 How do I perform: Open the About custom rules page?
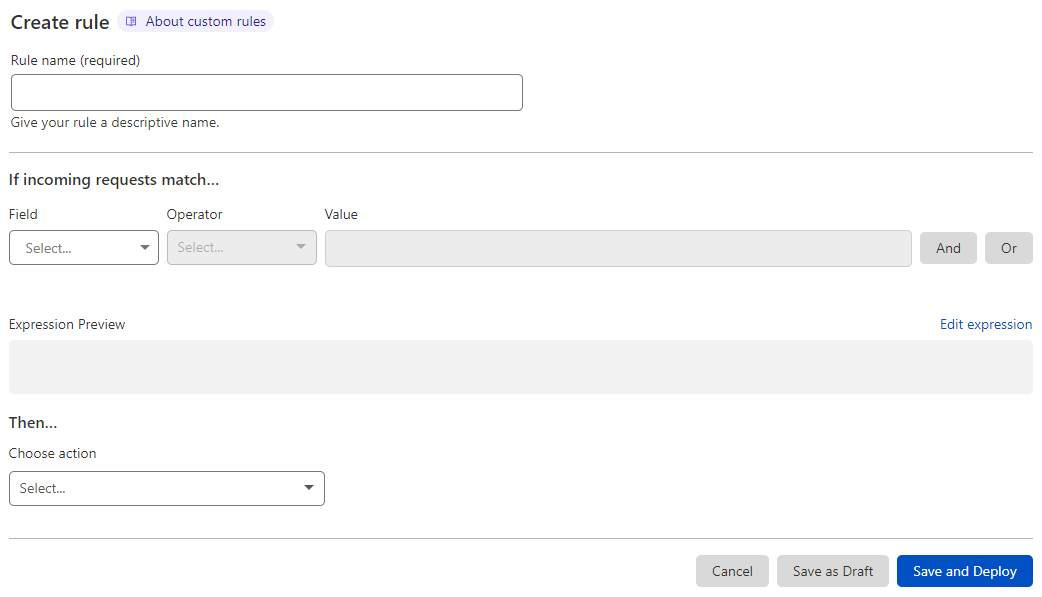click(204, 20)
